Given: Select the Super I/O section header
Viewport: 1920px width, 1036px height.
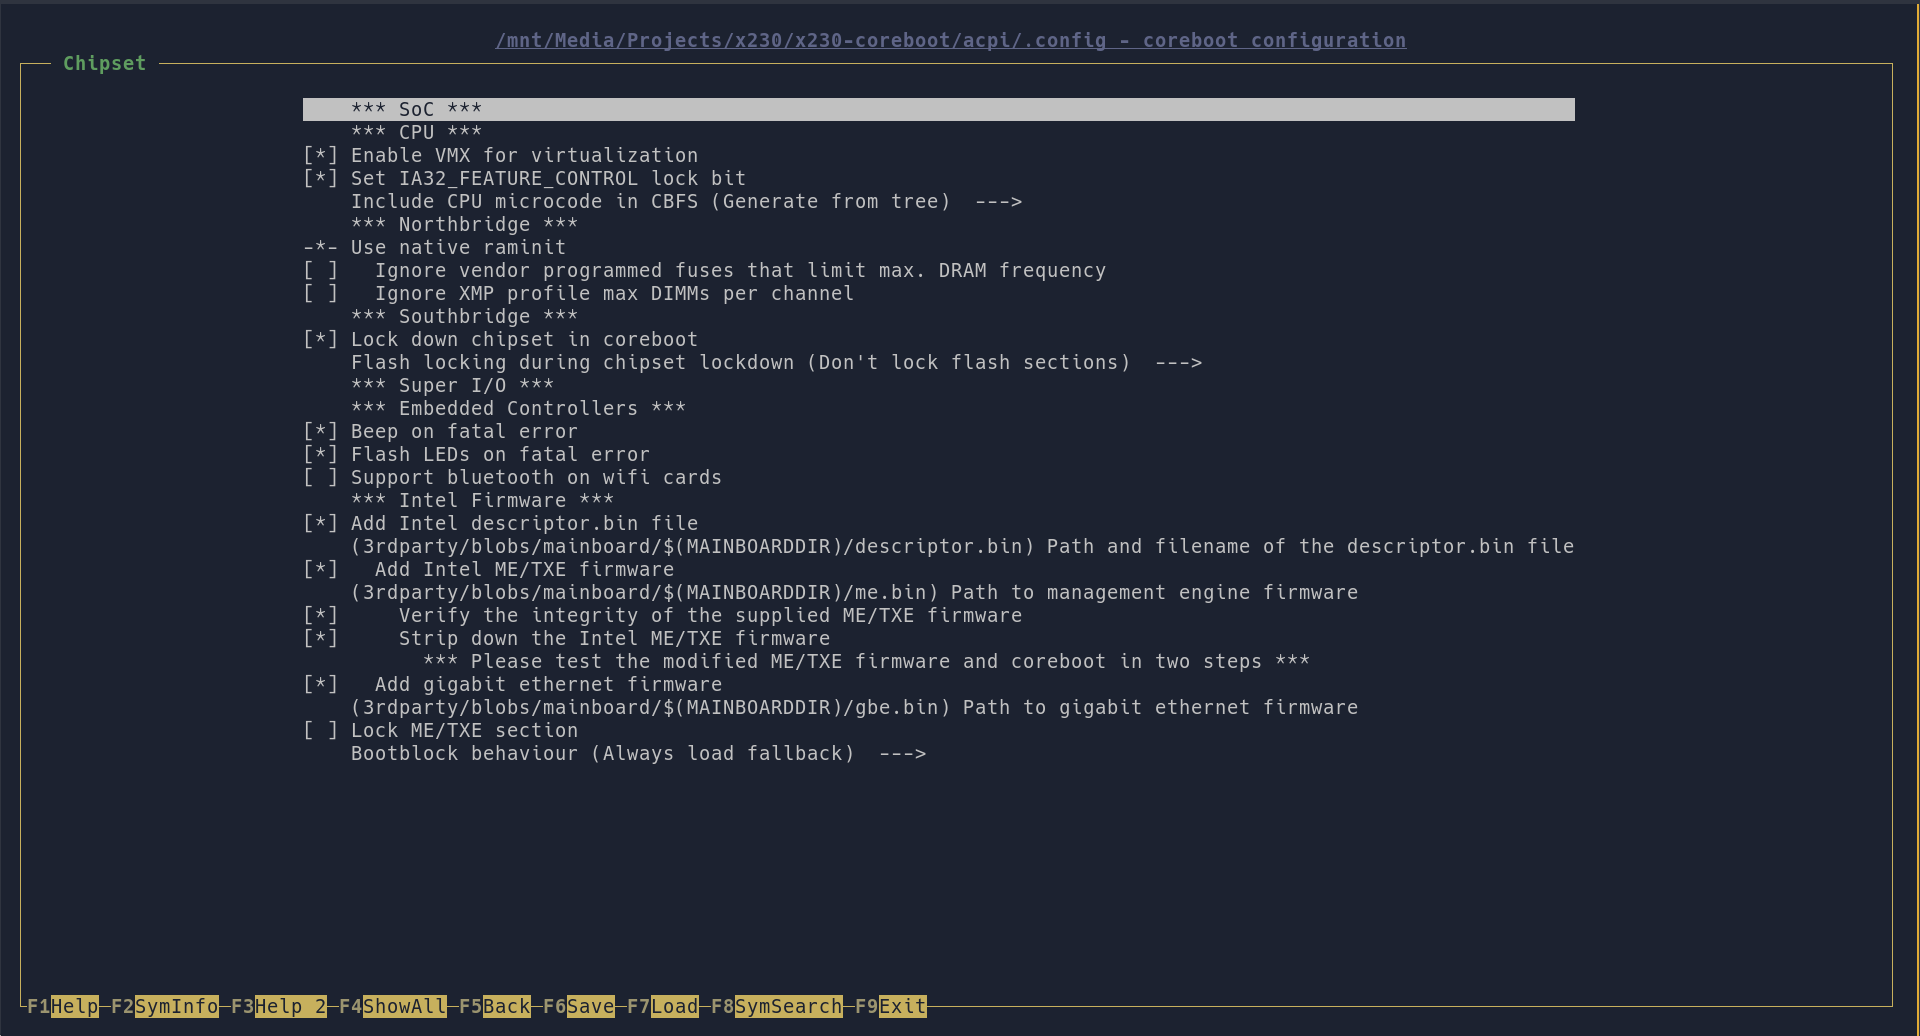Looking at the screenshot, I should (x=453, y=385).
